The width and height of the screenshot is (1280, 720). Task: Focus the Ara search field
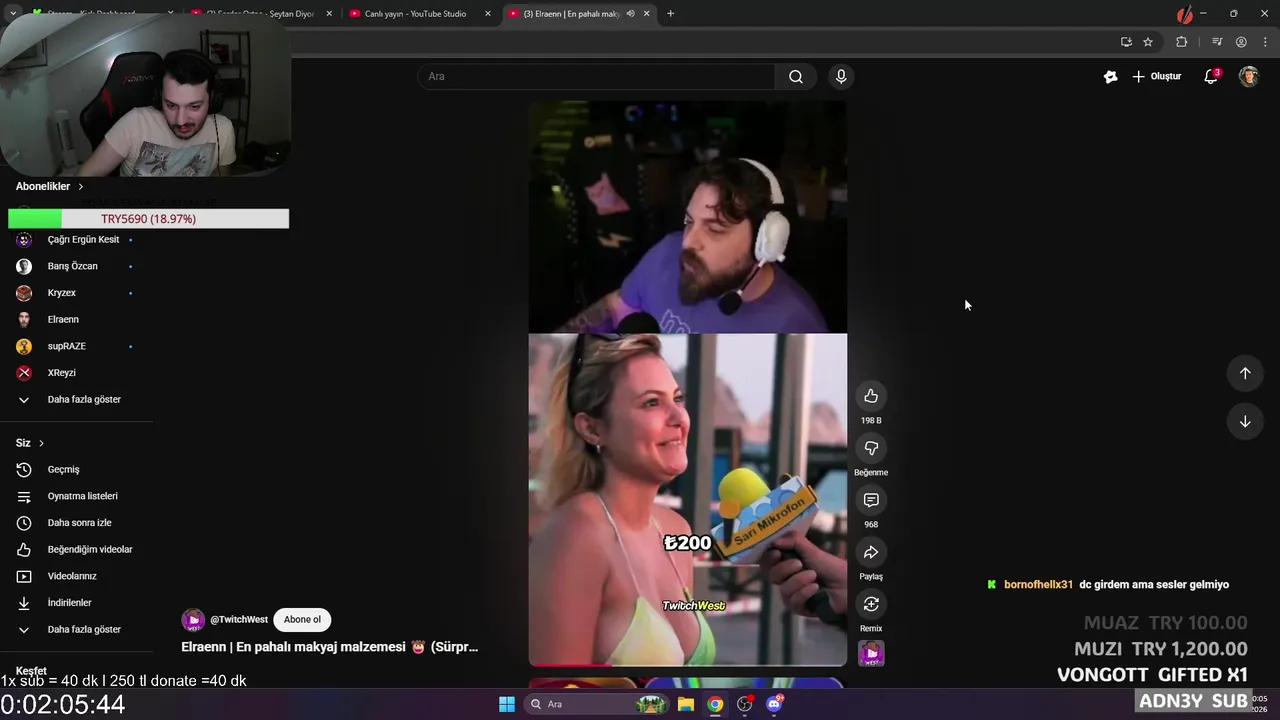coord(596,76)
